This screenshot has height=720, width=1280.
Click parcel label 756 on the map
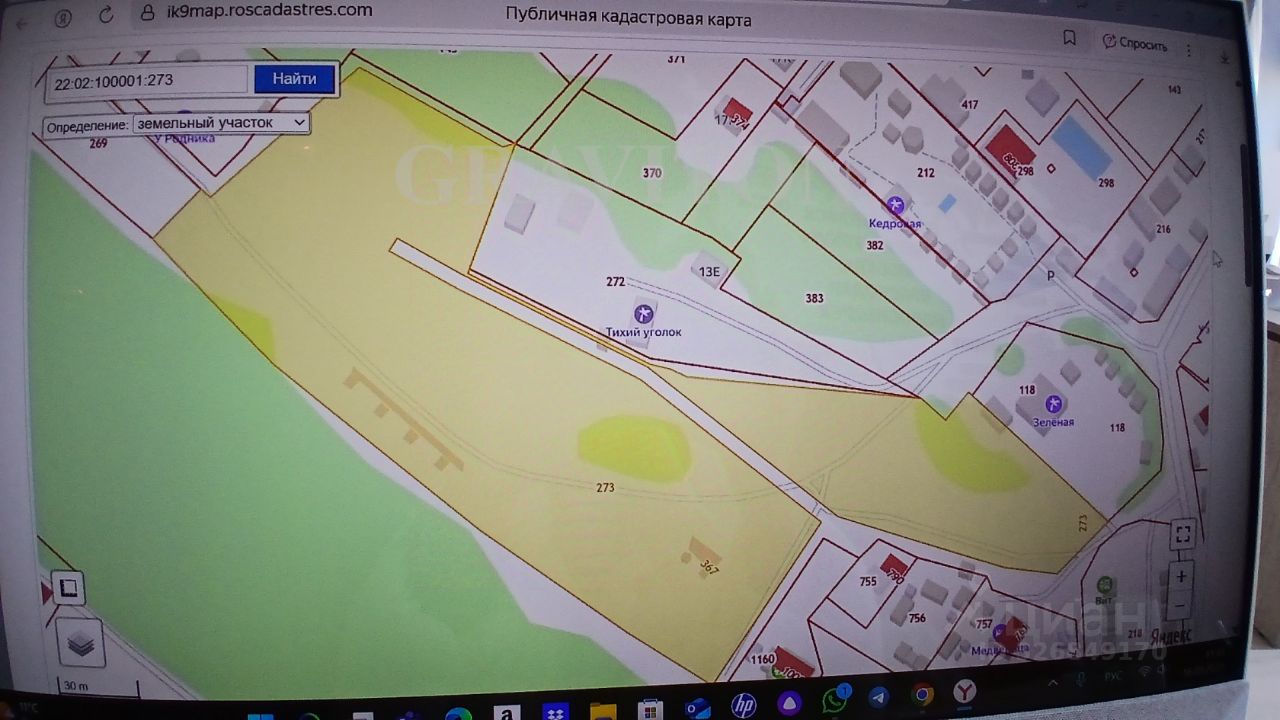(x=917, y=618)
